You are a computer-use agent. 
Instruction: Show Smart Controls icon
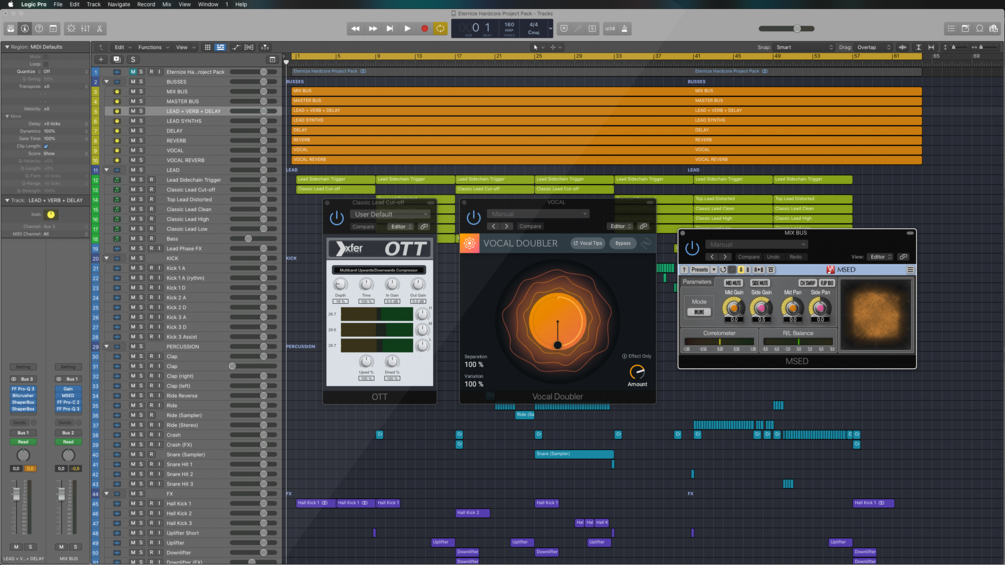pos(71,28)
